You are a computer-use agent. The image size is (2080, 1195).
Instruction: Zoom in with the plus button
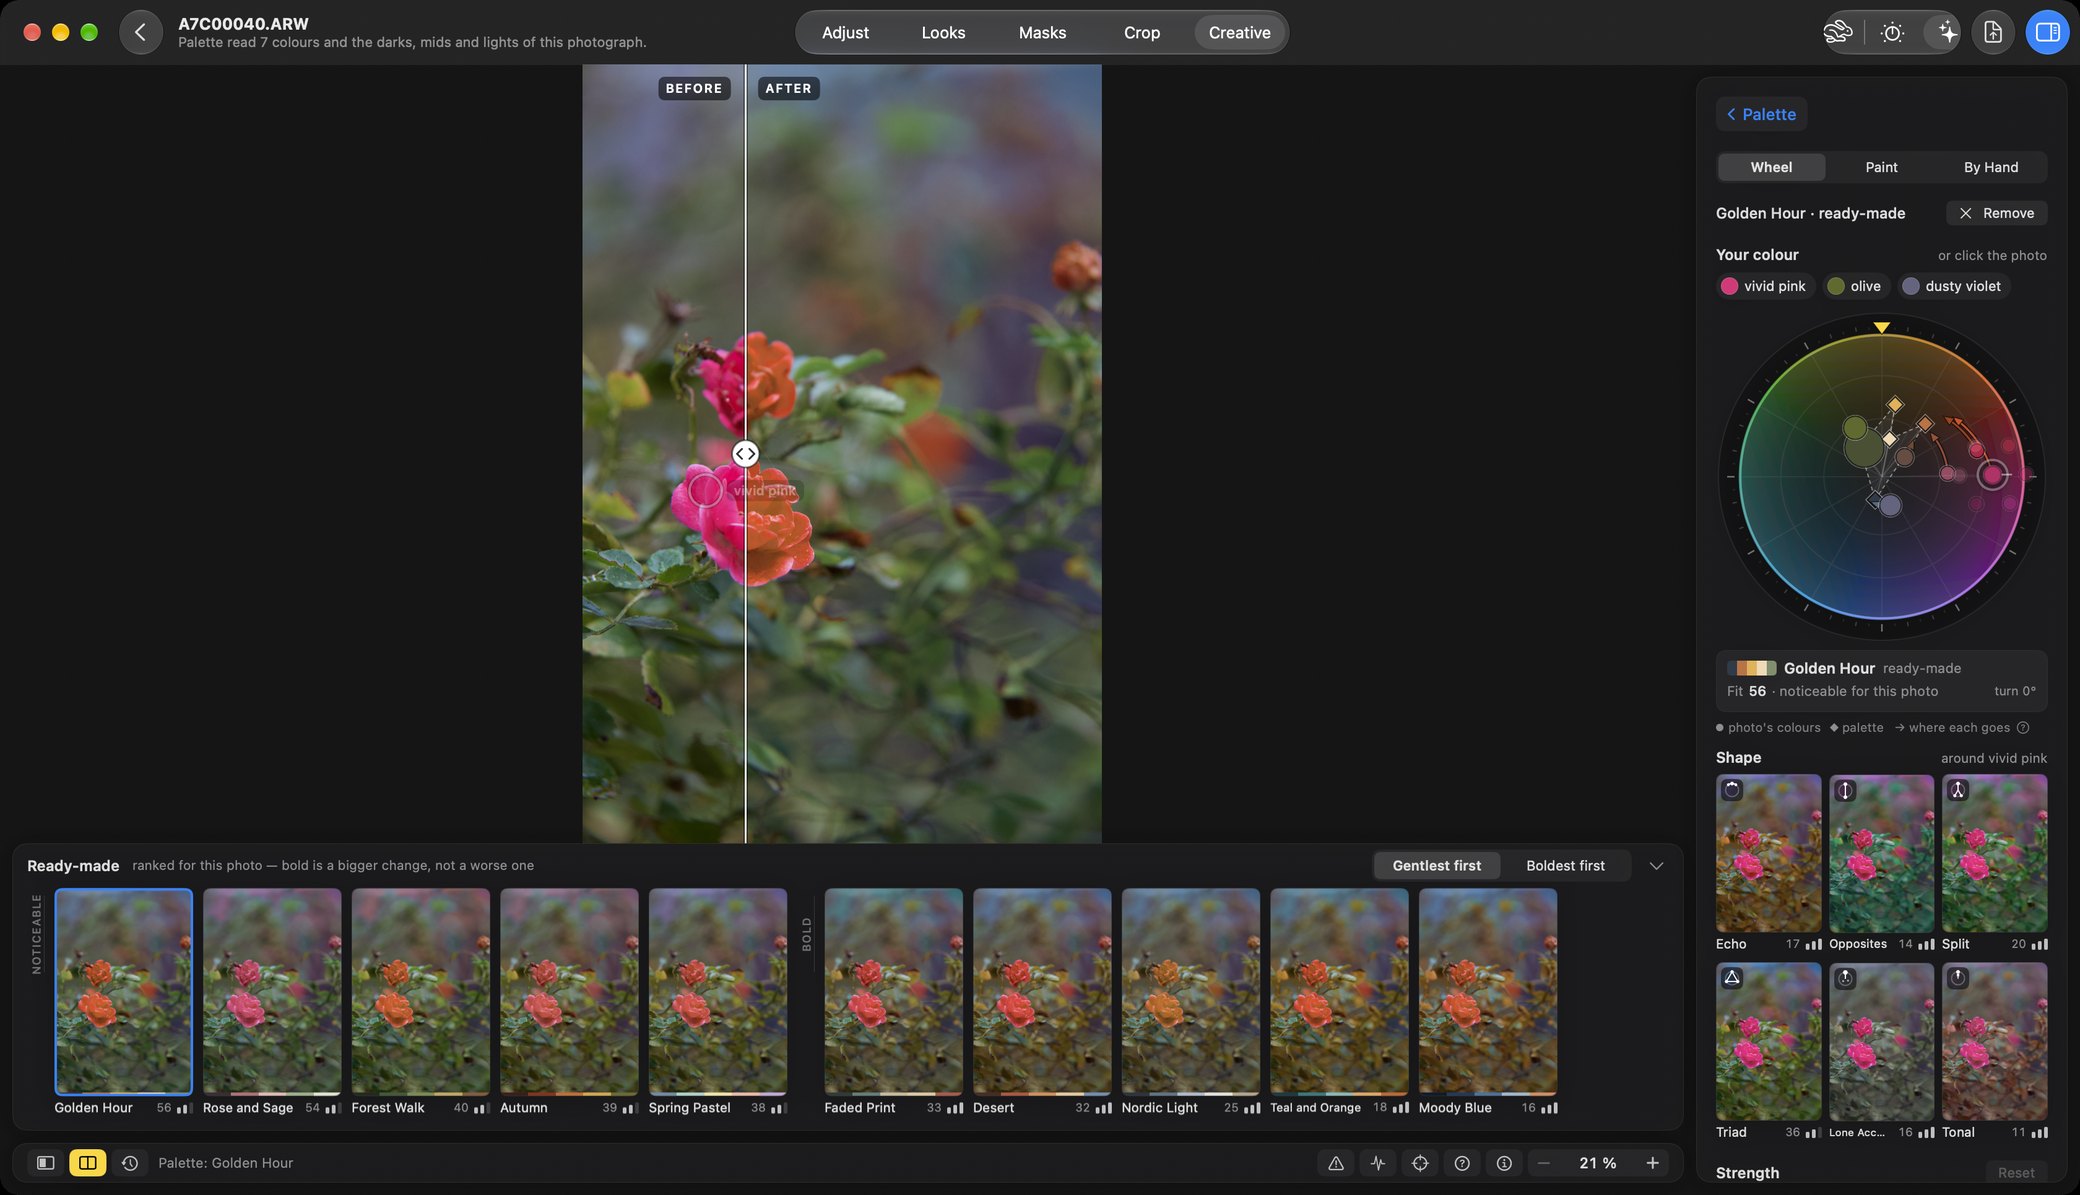point(1652,1163)
